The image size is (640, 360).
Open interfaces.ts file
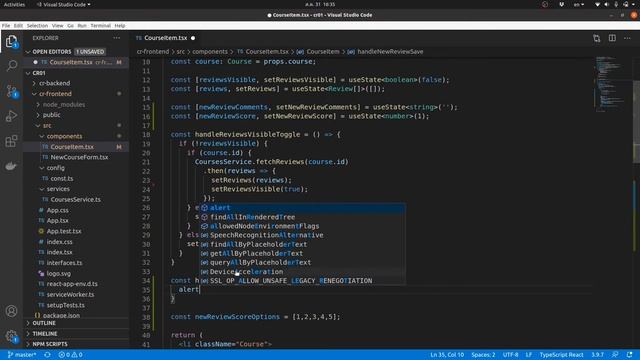(x=76, y=263)
